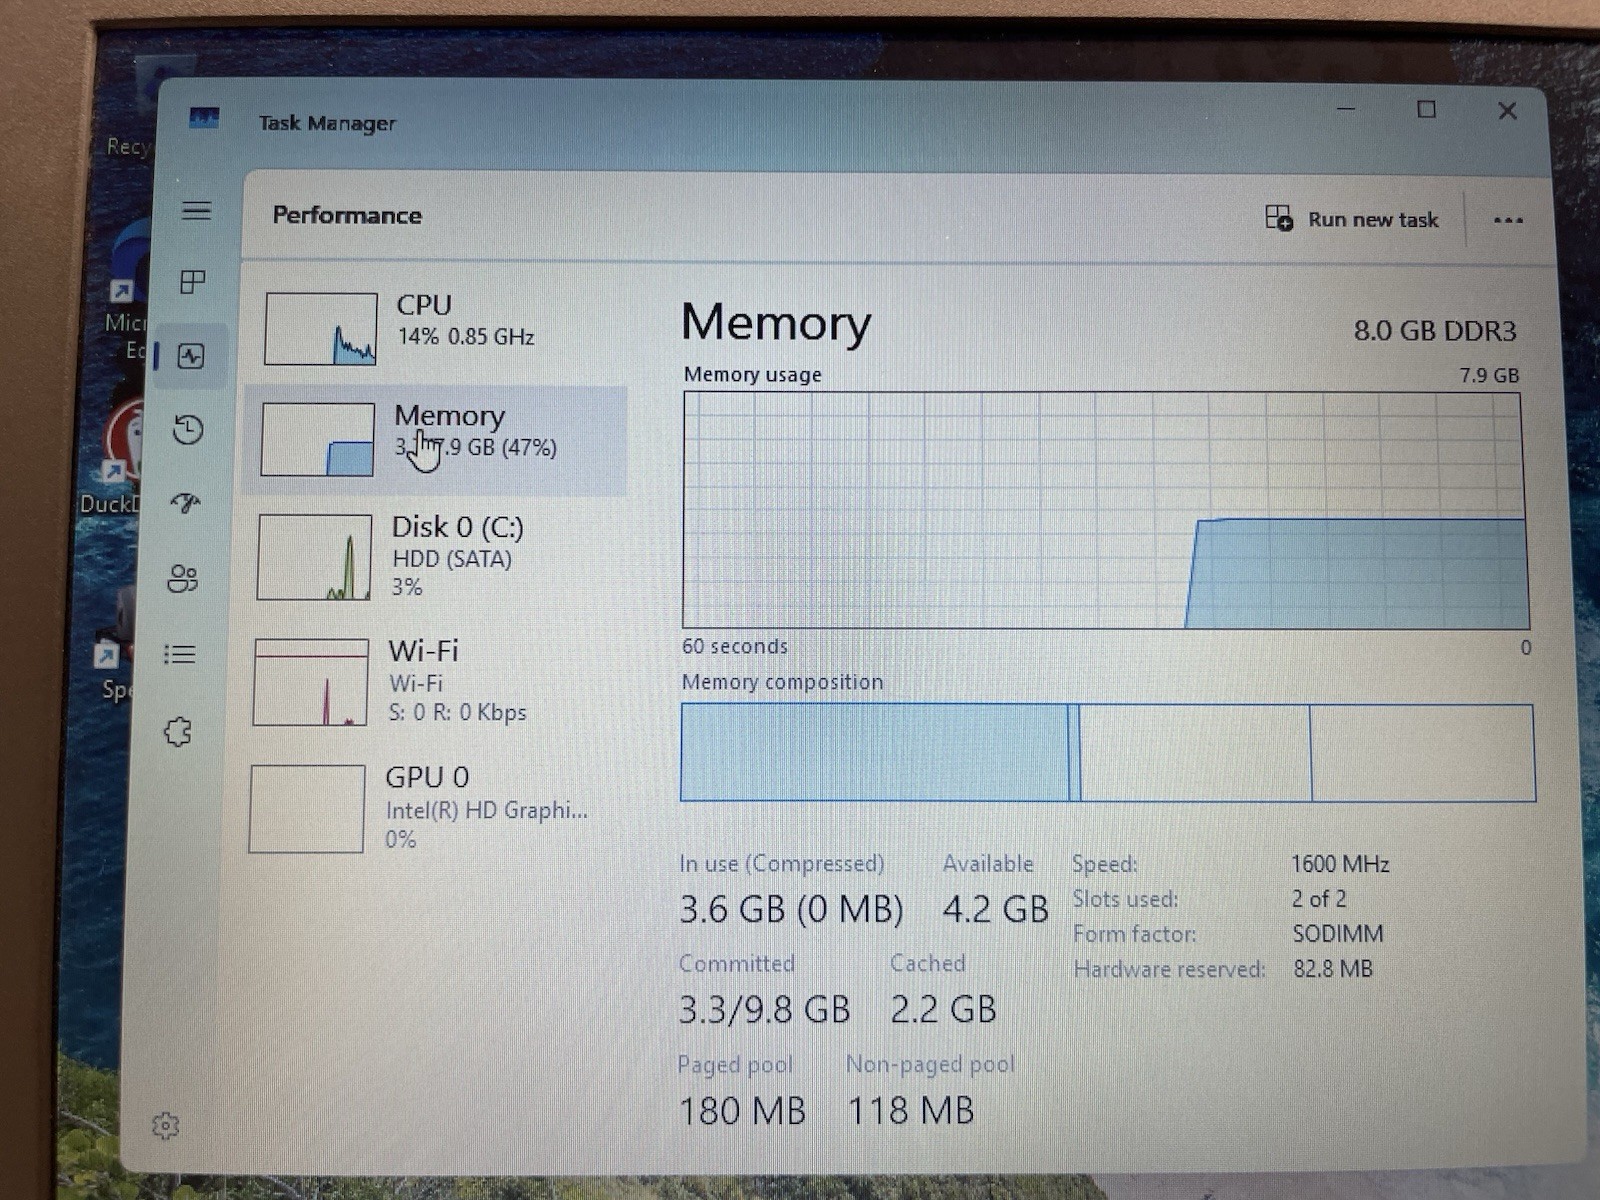This screenshot has width=1600, height=1200.
Task: Click the Memory usage graph
Action: [x=1104, y=510]
